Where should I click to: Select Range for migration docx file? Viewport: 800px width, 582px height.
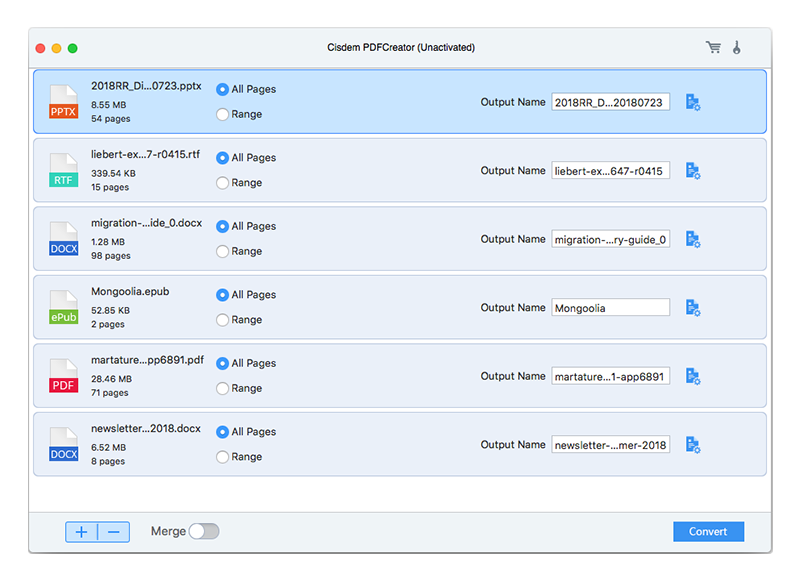tap(222, 251)
